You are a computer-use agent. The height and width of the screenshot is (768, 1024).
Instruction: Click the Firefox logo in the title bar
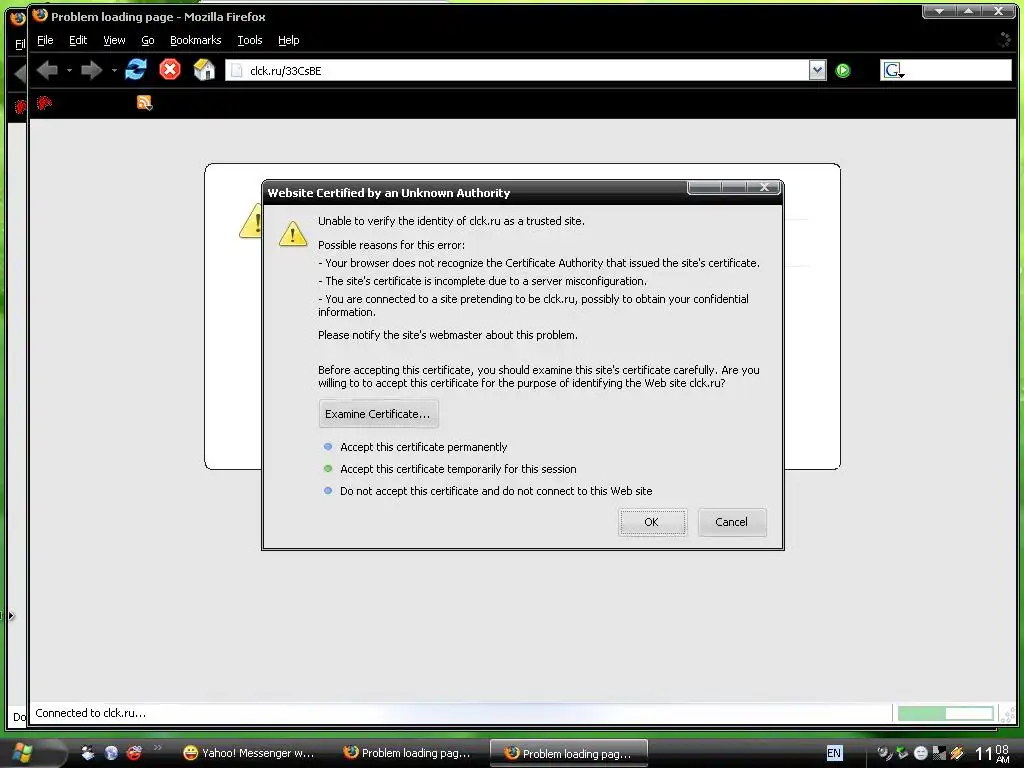40,16
